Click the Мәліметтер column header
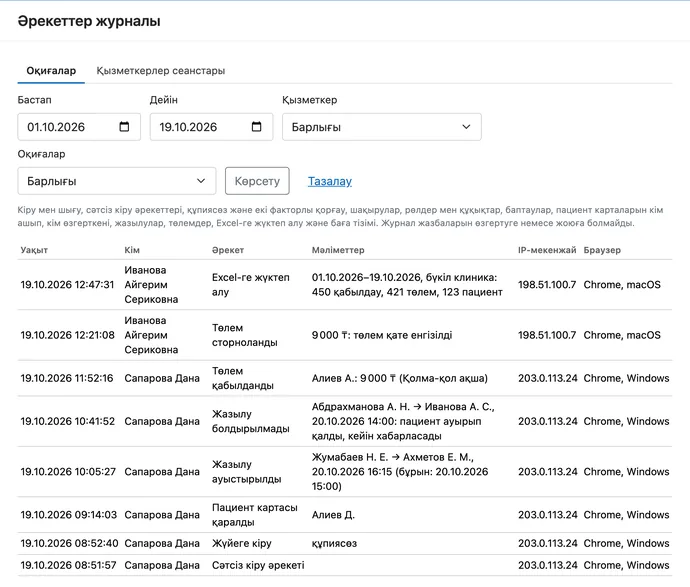 click(x=338, y=250)
